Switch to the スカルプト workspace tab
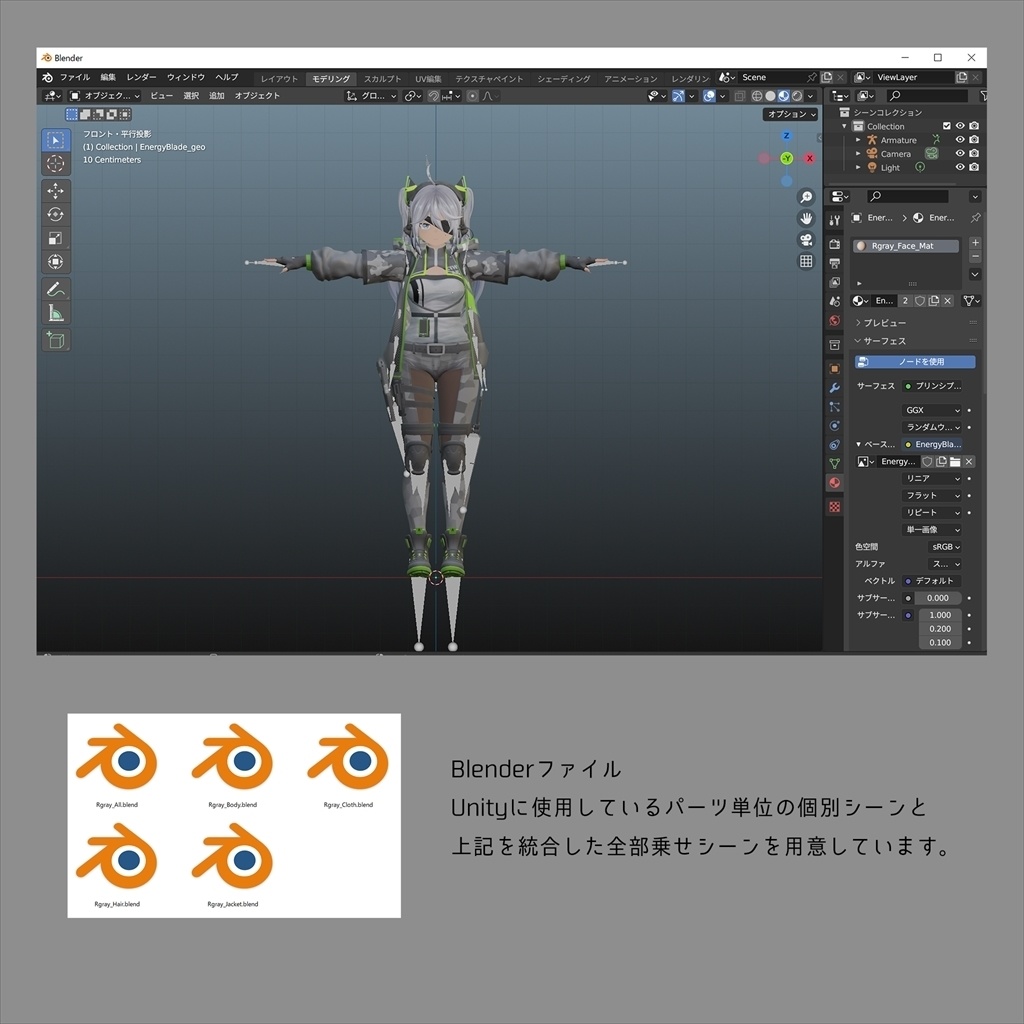Image resolution: width=1024 pixels, height=1024 pixels. [x=383, y=77]
